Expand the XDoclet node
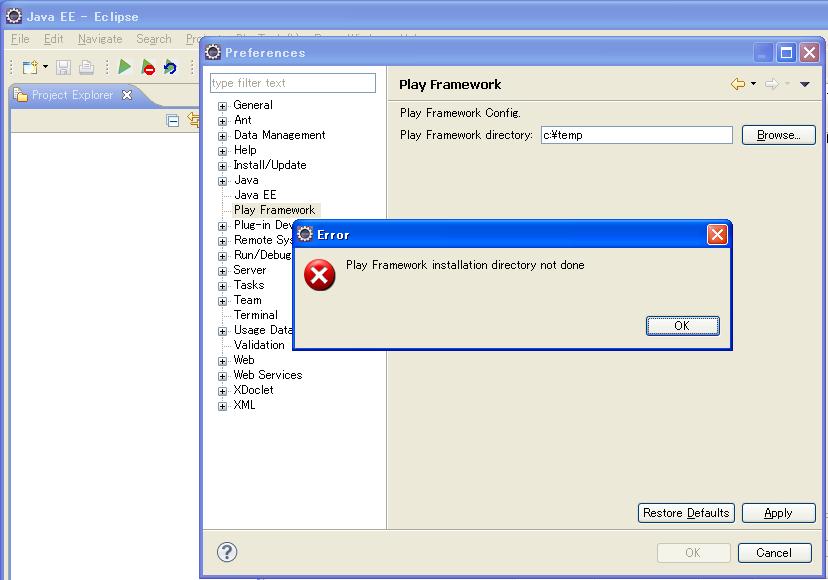The height and width of the screenshot is (580, 828). tap(222, 391)
